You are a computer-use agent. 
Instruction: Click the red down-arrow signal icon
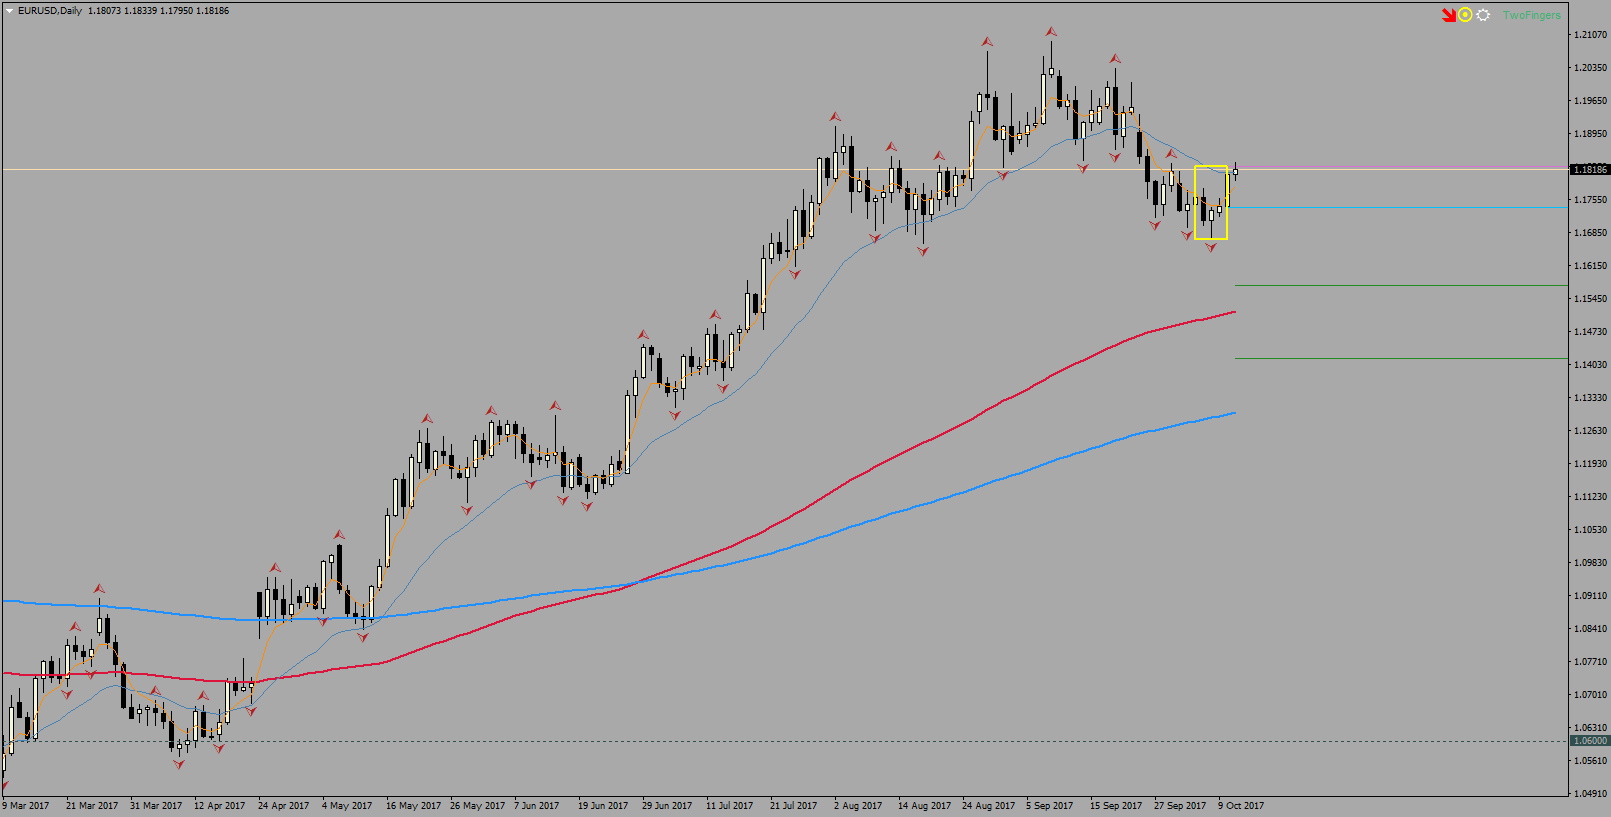click(x=1449, y=15)
